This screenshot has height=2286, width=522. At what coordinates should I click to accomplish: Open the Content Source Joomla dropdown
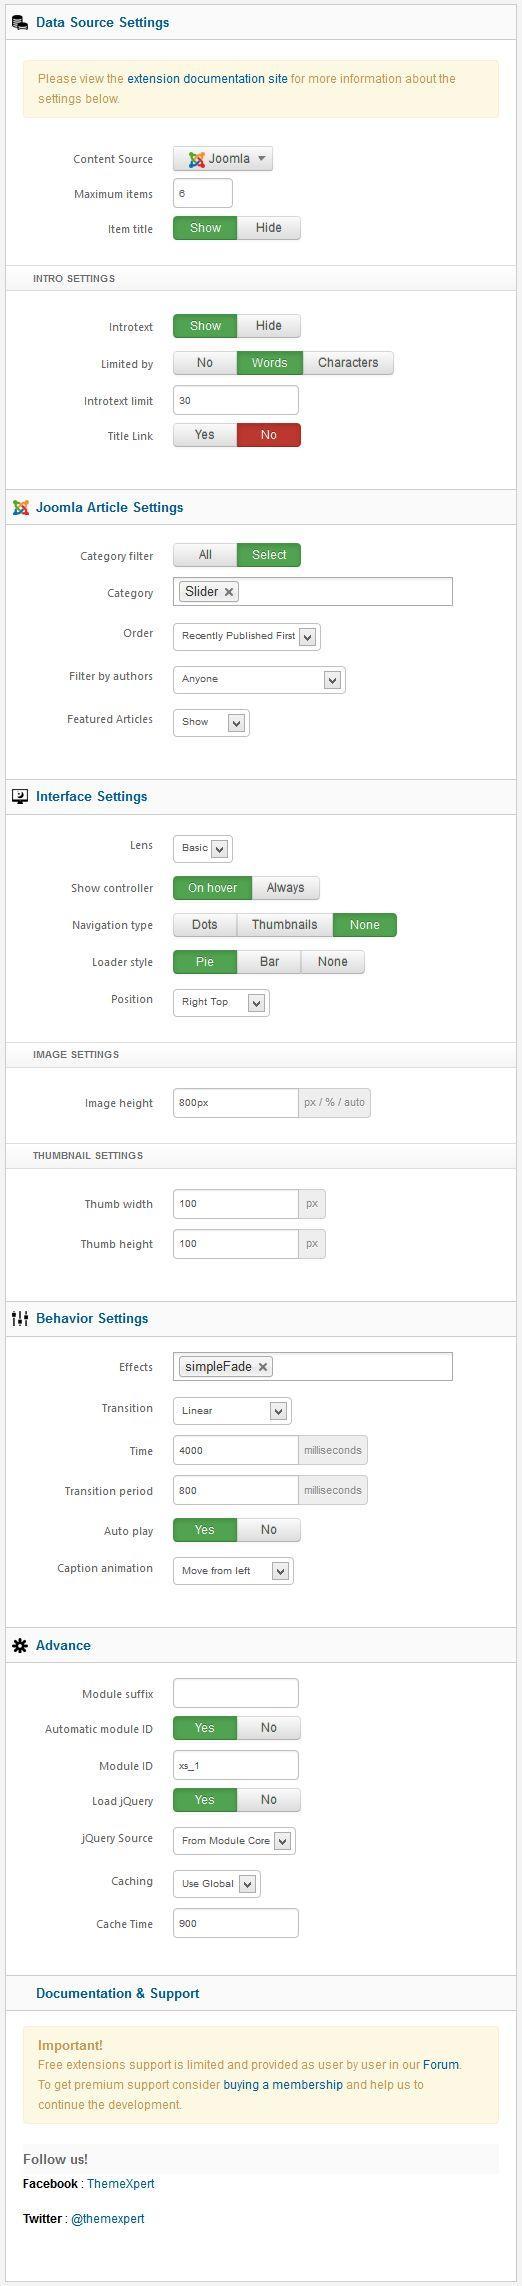click(223, 159)
